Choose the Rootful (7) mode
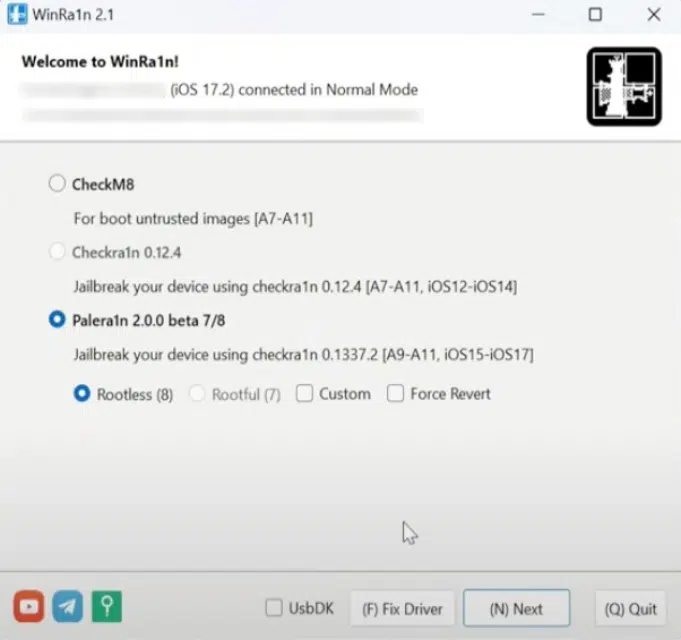The height and width of the screenshot is (640, 681). click(198, 394)
